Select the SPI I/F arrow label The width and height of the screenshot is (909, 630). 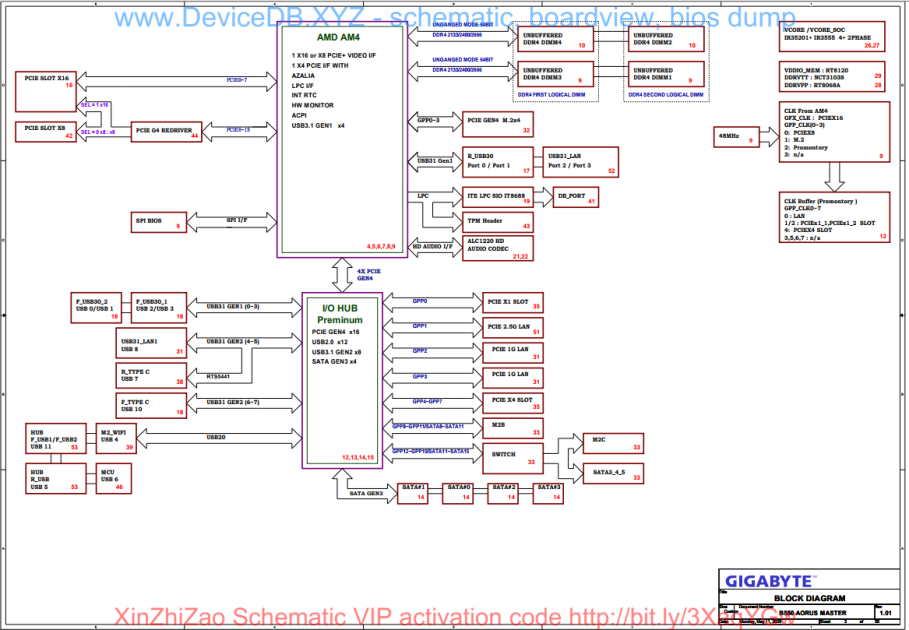(x=237, y=220)
